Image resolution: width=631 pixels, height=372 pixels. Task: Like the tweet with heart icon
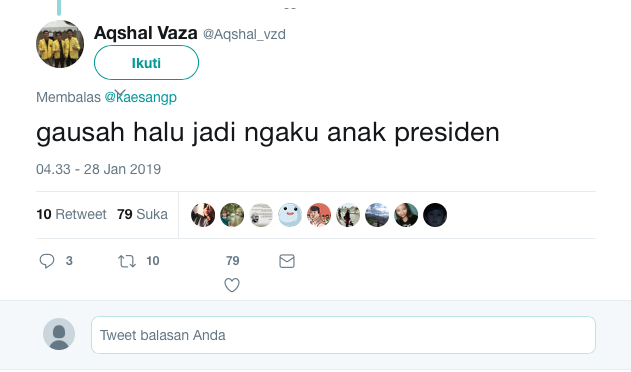click(232, 285)
